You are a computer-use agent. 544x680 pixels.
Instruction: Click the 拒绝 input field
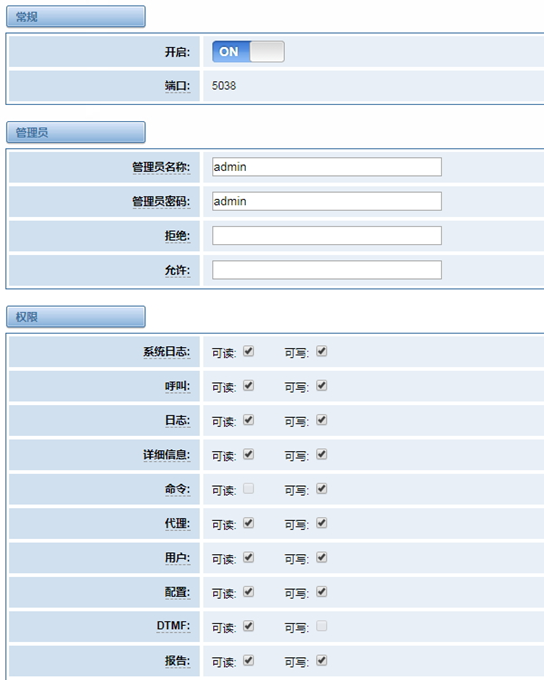327,235
